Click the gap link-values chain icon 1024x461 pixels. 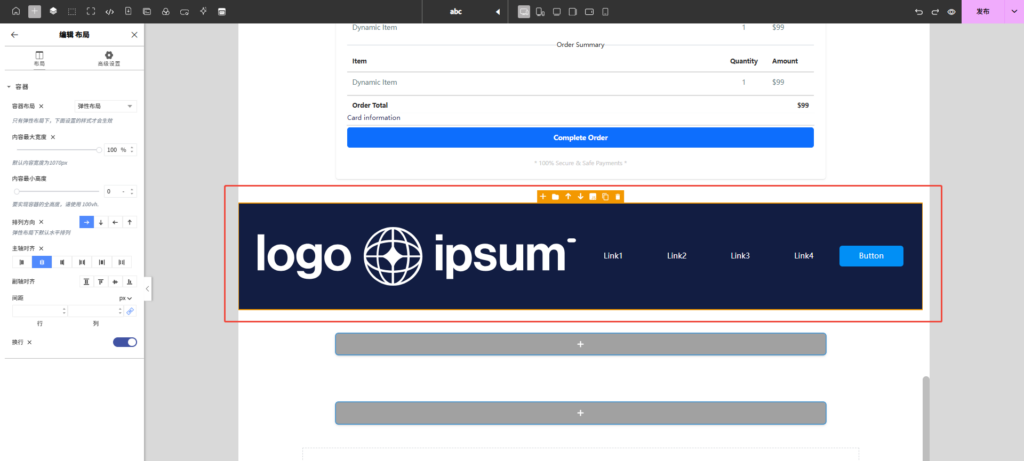[x=130, y=311]
